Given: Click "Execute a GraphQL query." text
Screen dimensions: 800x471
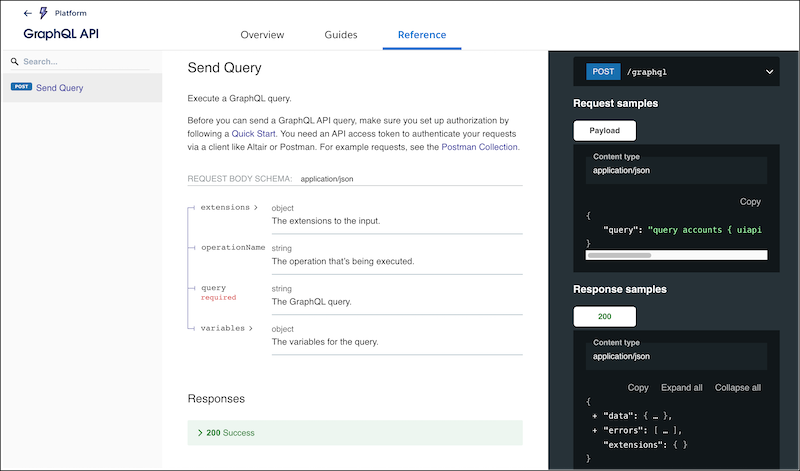Looking at the screenshot, I should [239, 98].
